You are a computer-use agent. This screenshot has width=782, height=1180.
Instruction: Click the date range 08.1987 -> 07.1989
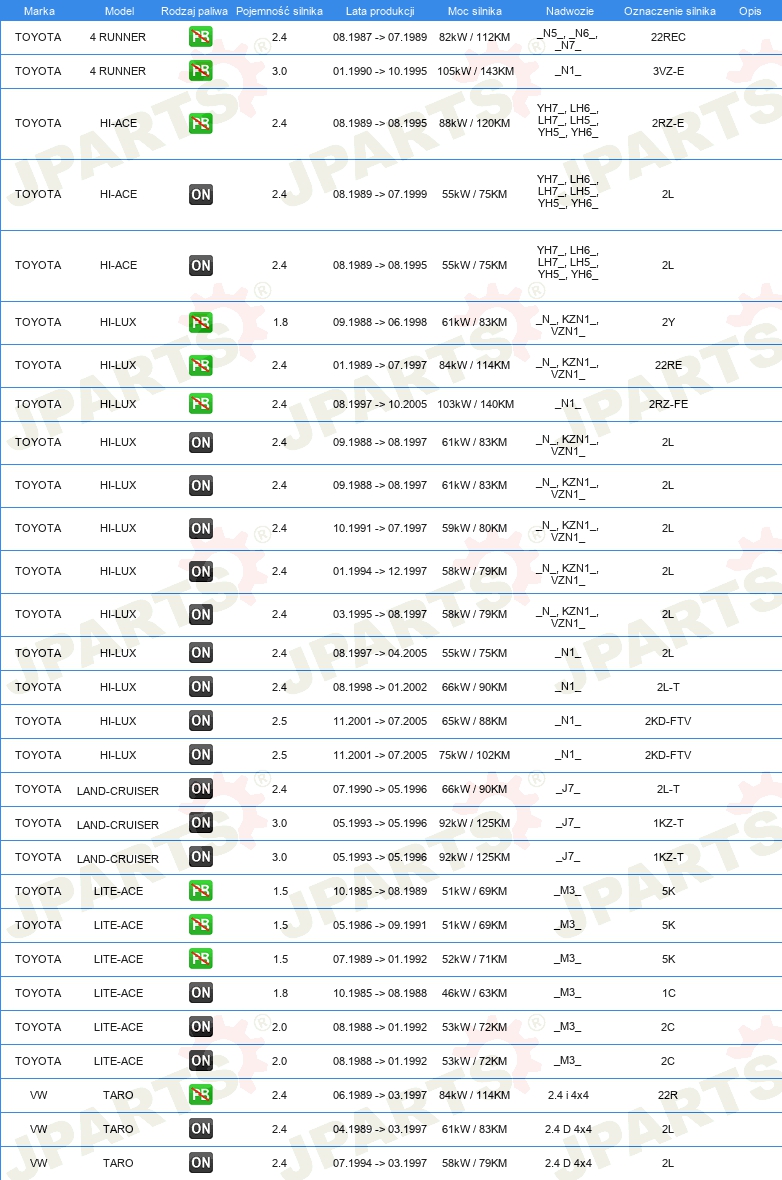pyautogui.click(x=380, y=37)
